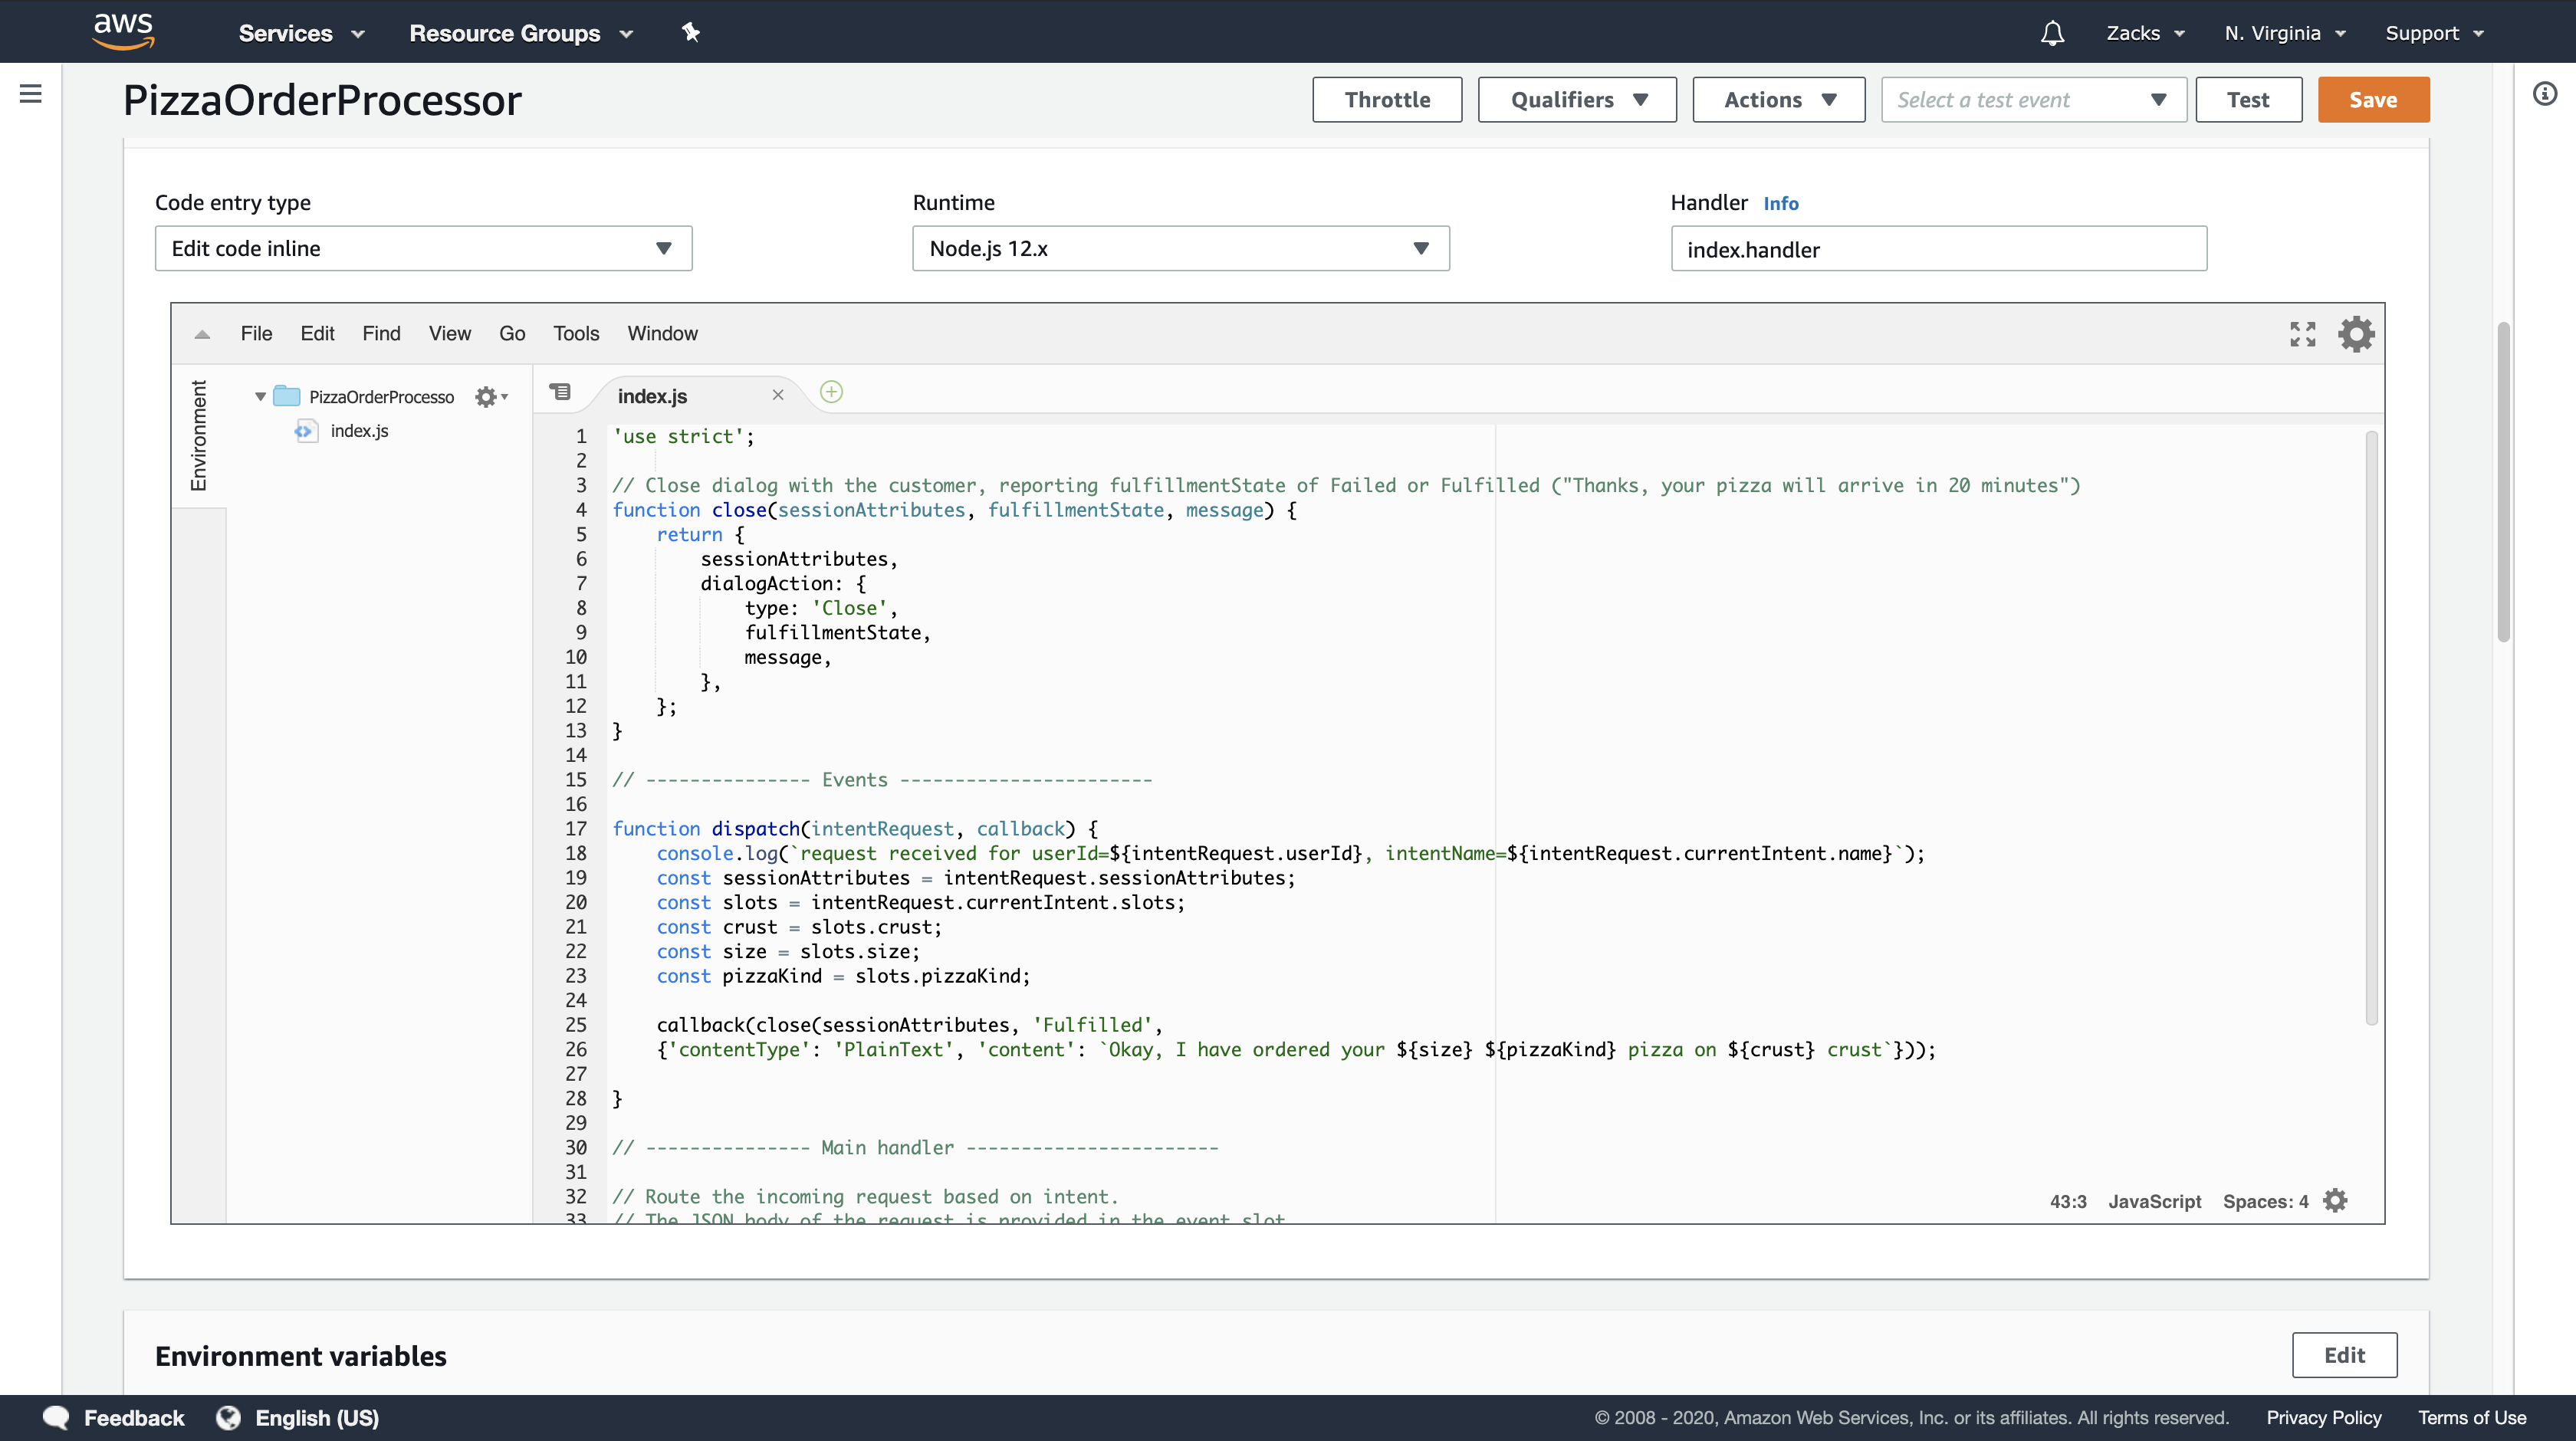Toggle the Environment side panel
The height and width of the screenshot is (1441, 2576).
click(x=199, y=436)
